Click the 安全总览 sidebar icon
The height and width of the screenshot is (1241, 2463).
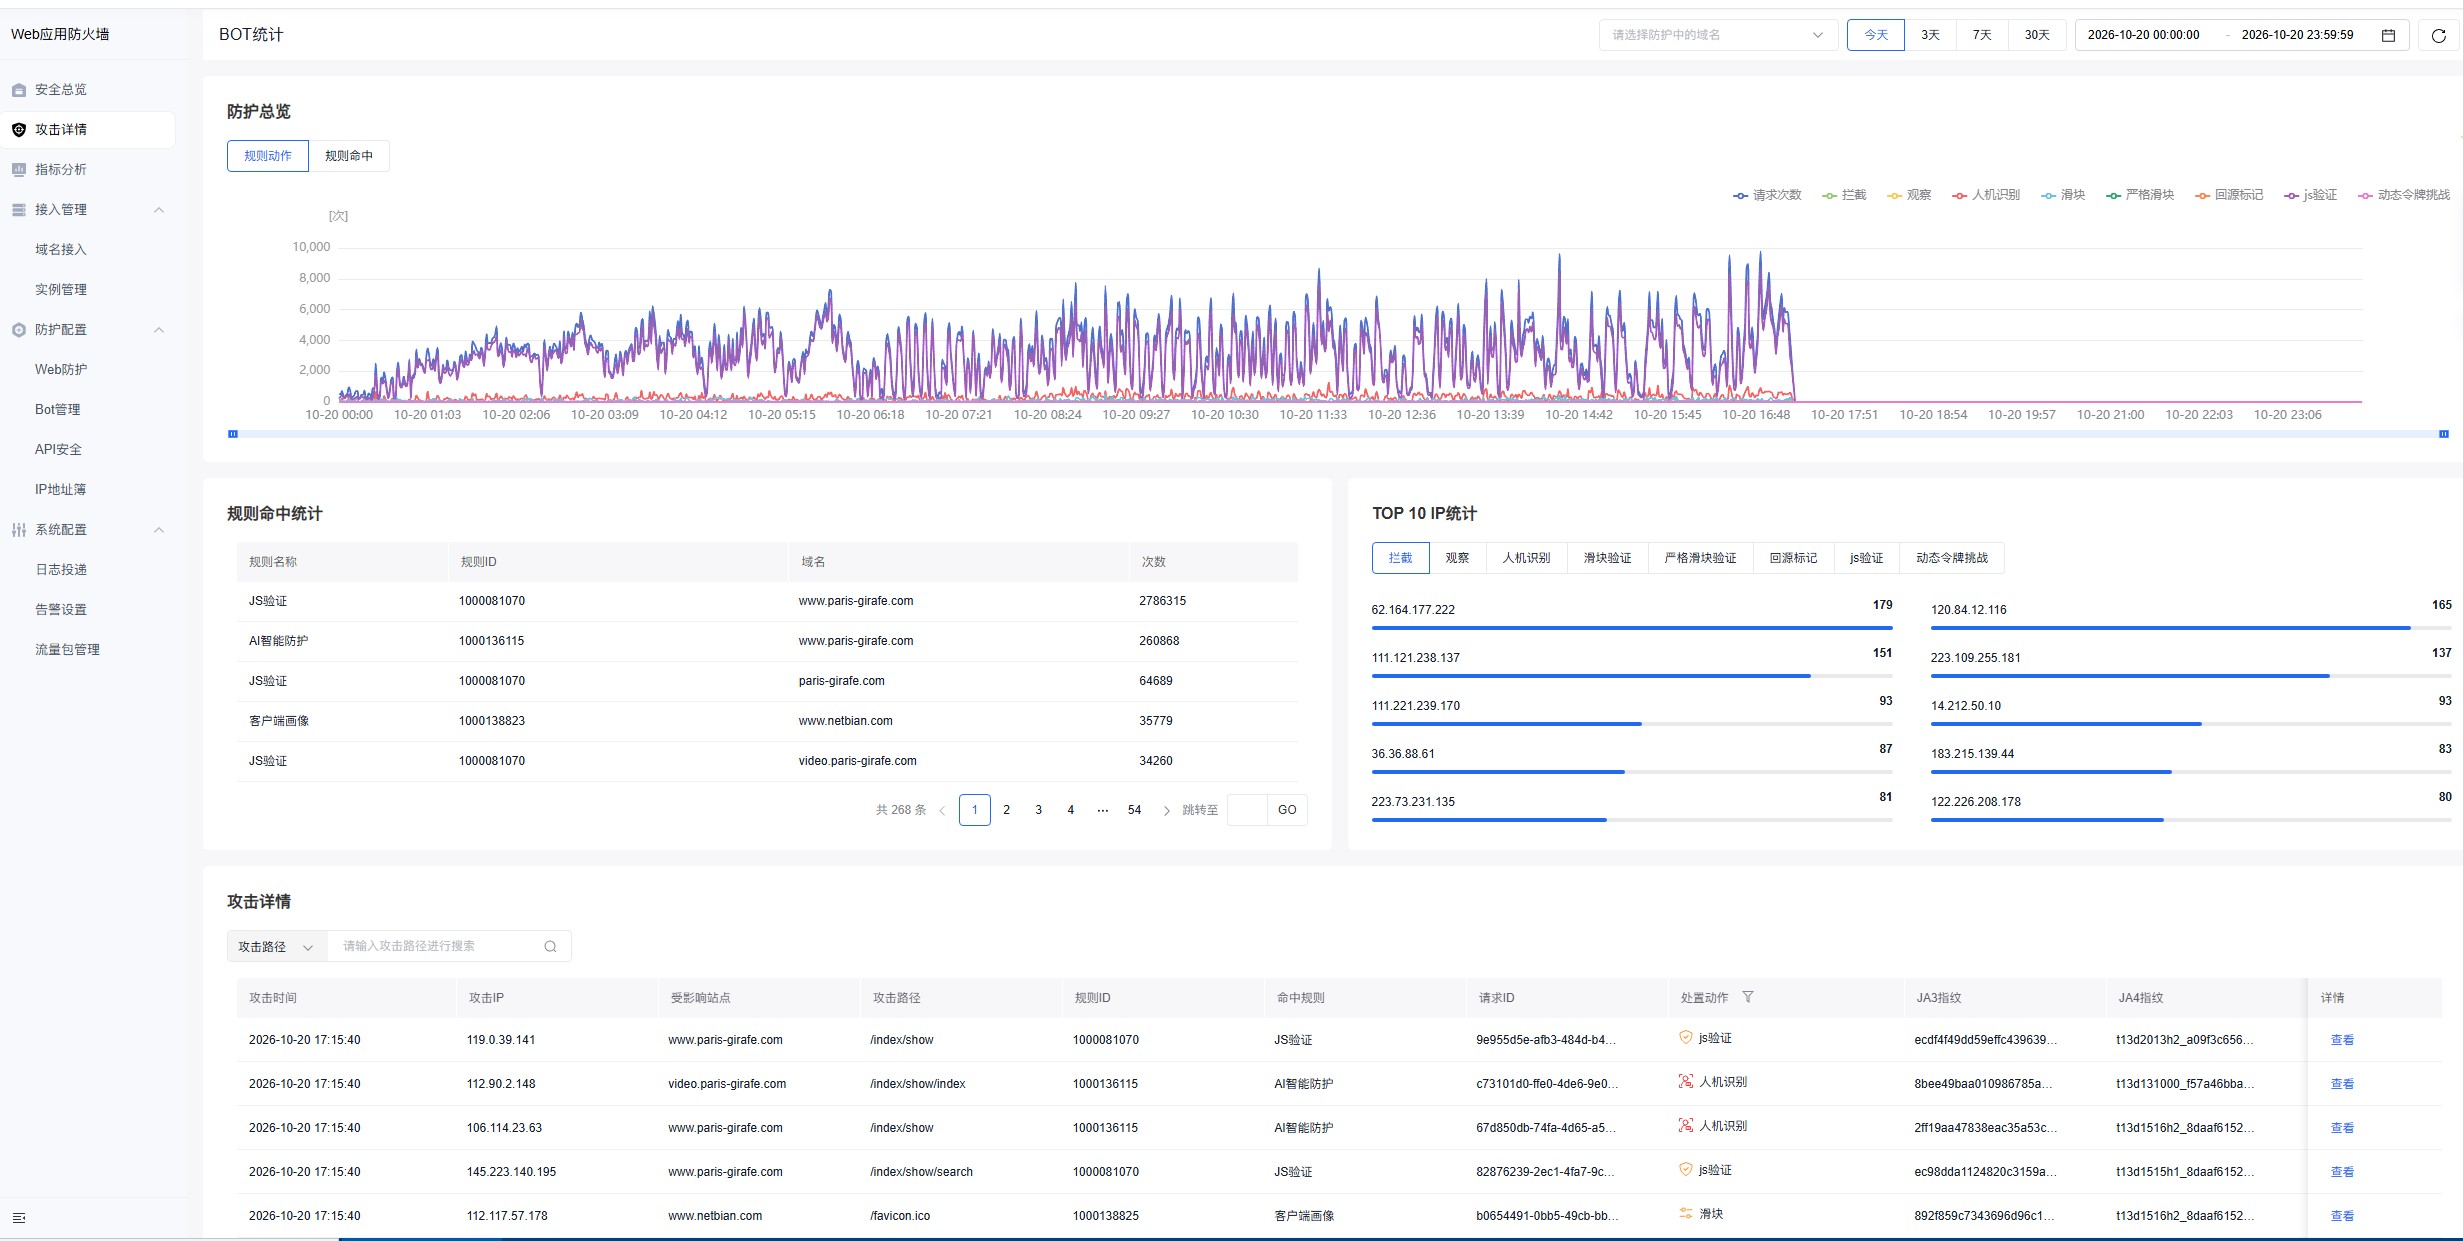(19, 90)
